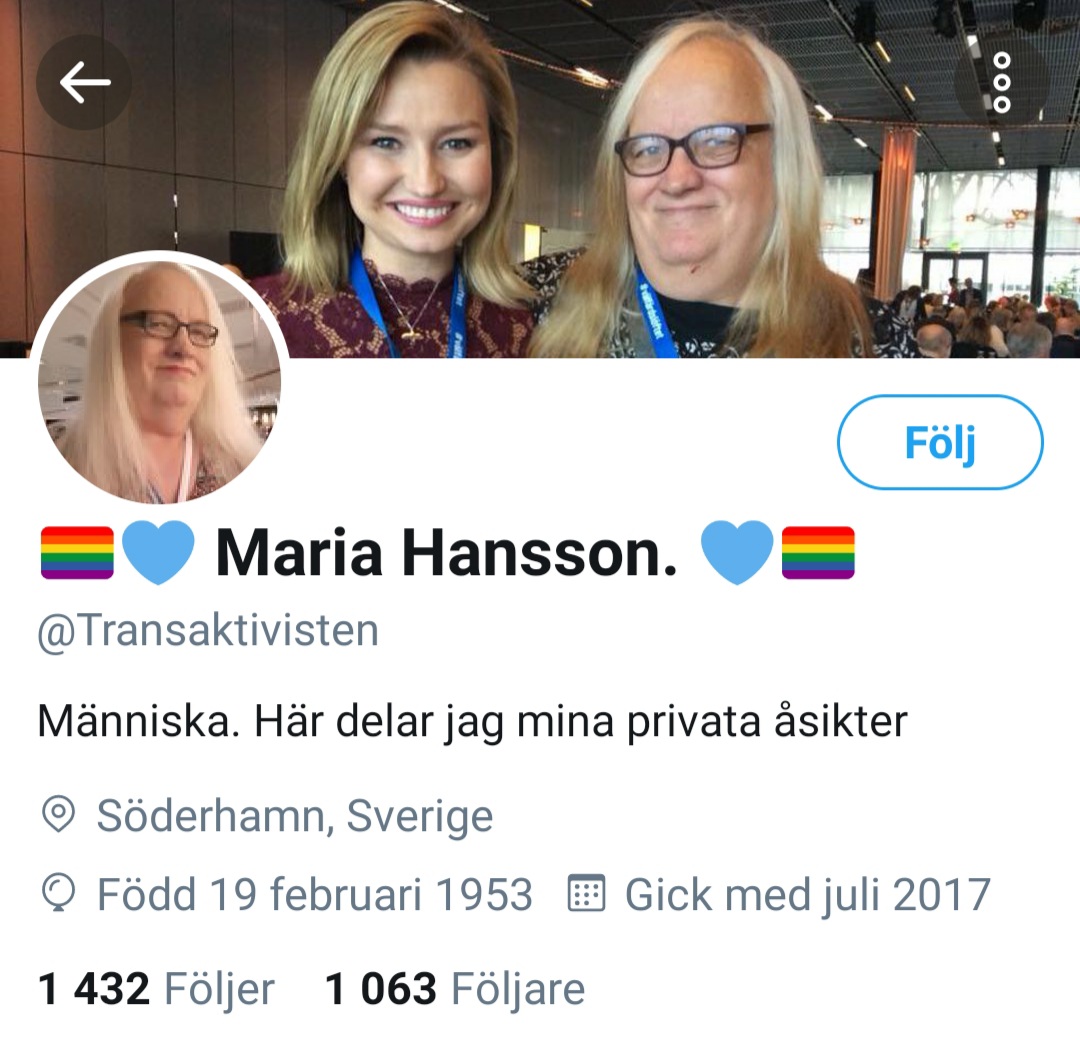Follow the account with the Följ button
1080x1040 pixels.
click(940, 442)
